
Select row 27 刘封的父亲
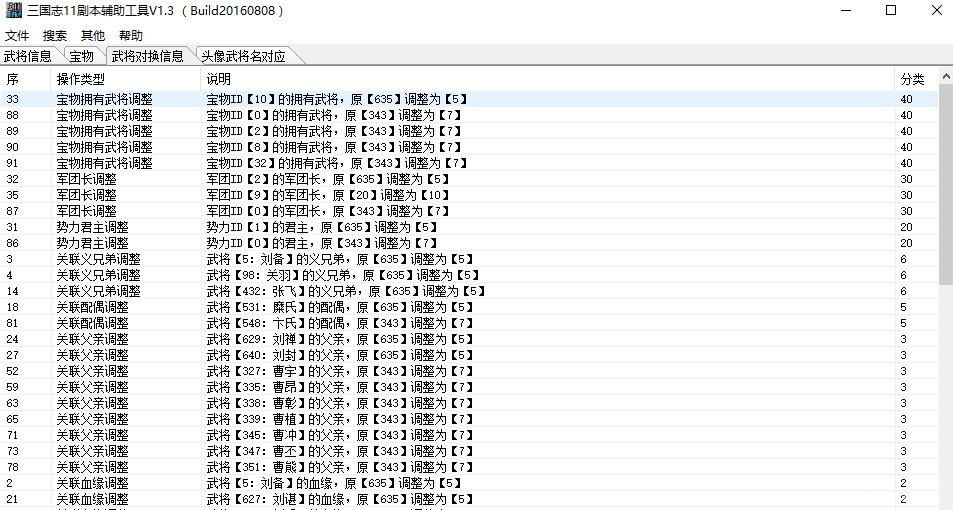click(x=469, y=355)
